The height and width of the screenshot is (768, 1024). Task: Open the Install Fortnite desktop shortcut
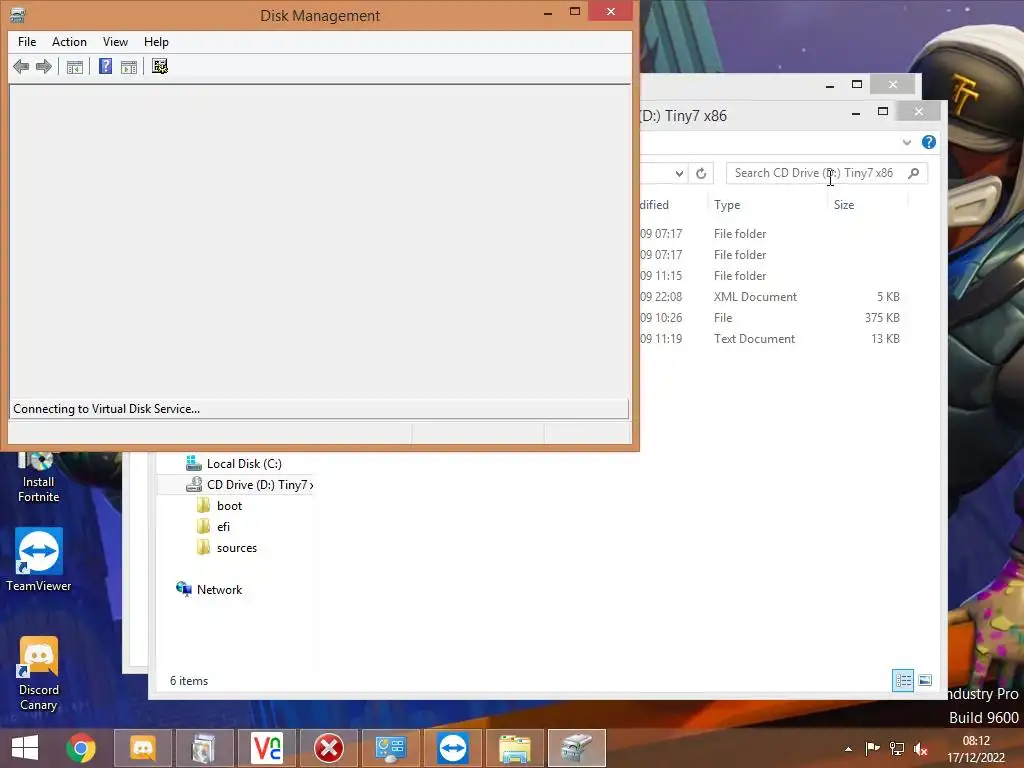tap(39, 478)
